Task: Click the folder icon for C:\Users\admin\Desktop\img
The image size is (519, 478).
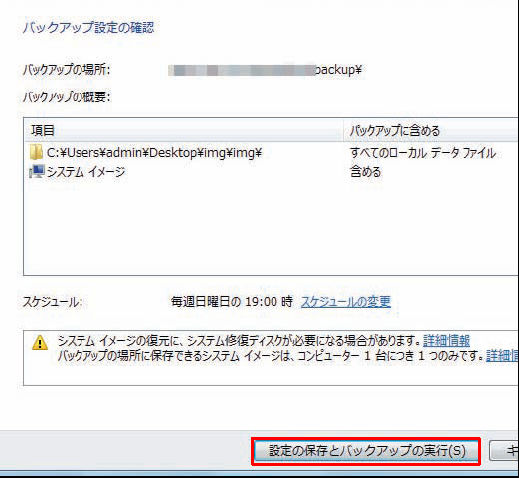Action: click(36, 153)
